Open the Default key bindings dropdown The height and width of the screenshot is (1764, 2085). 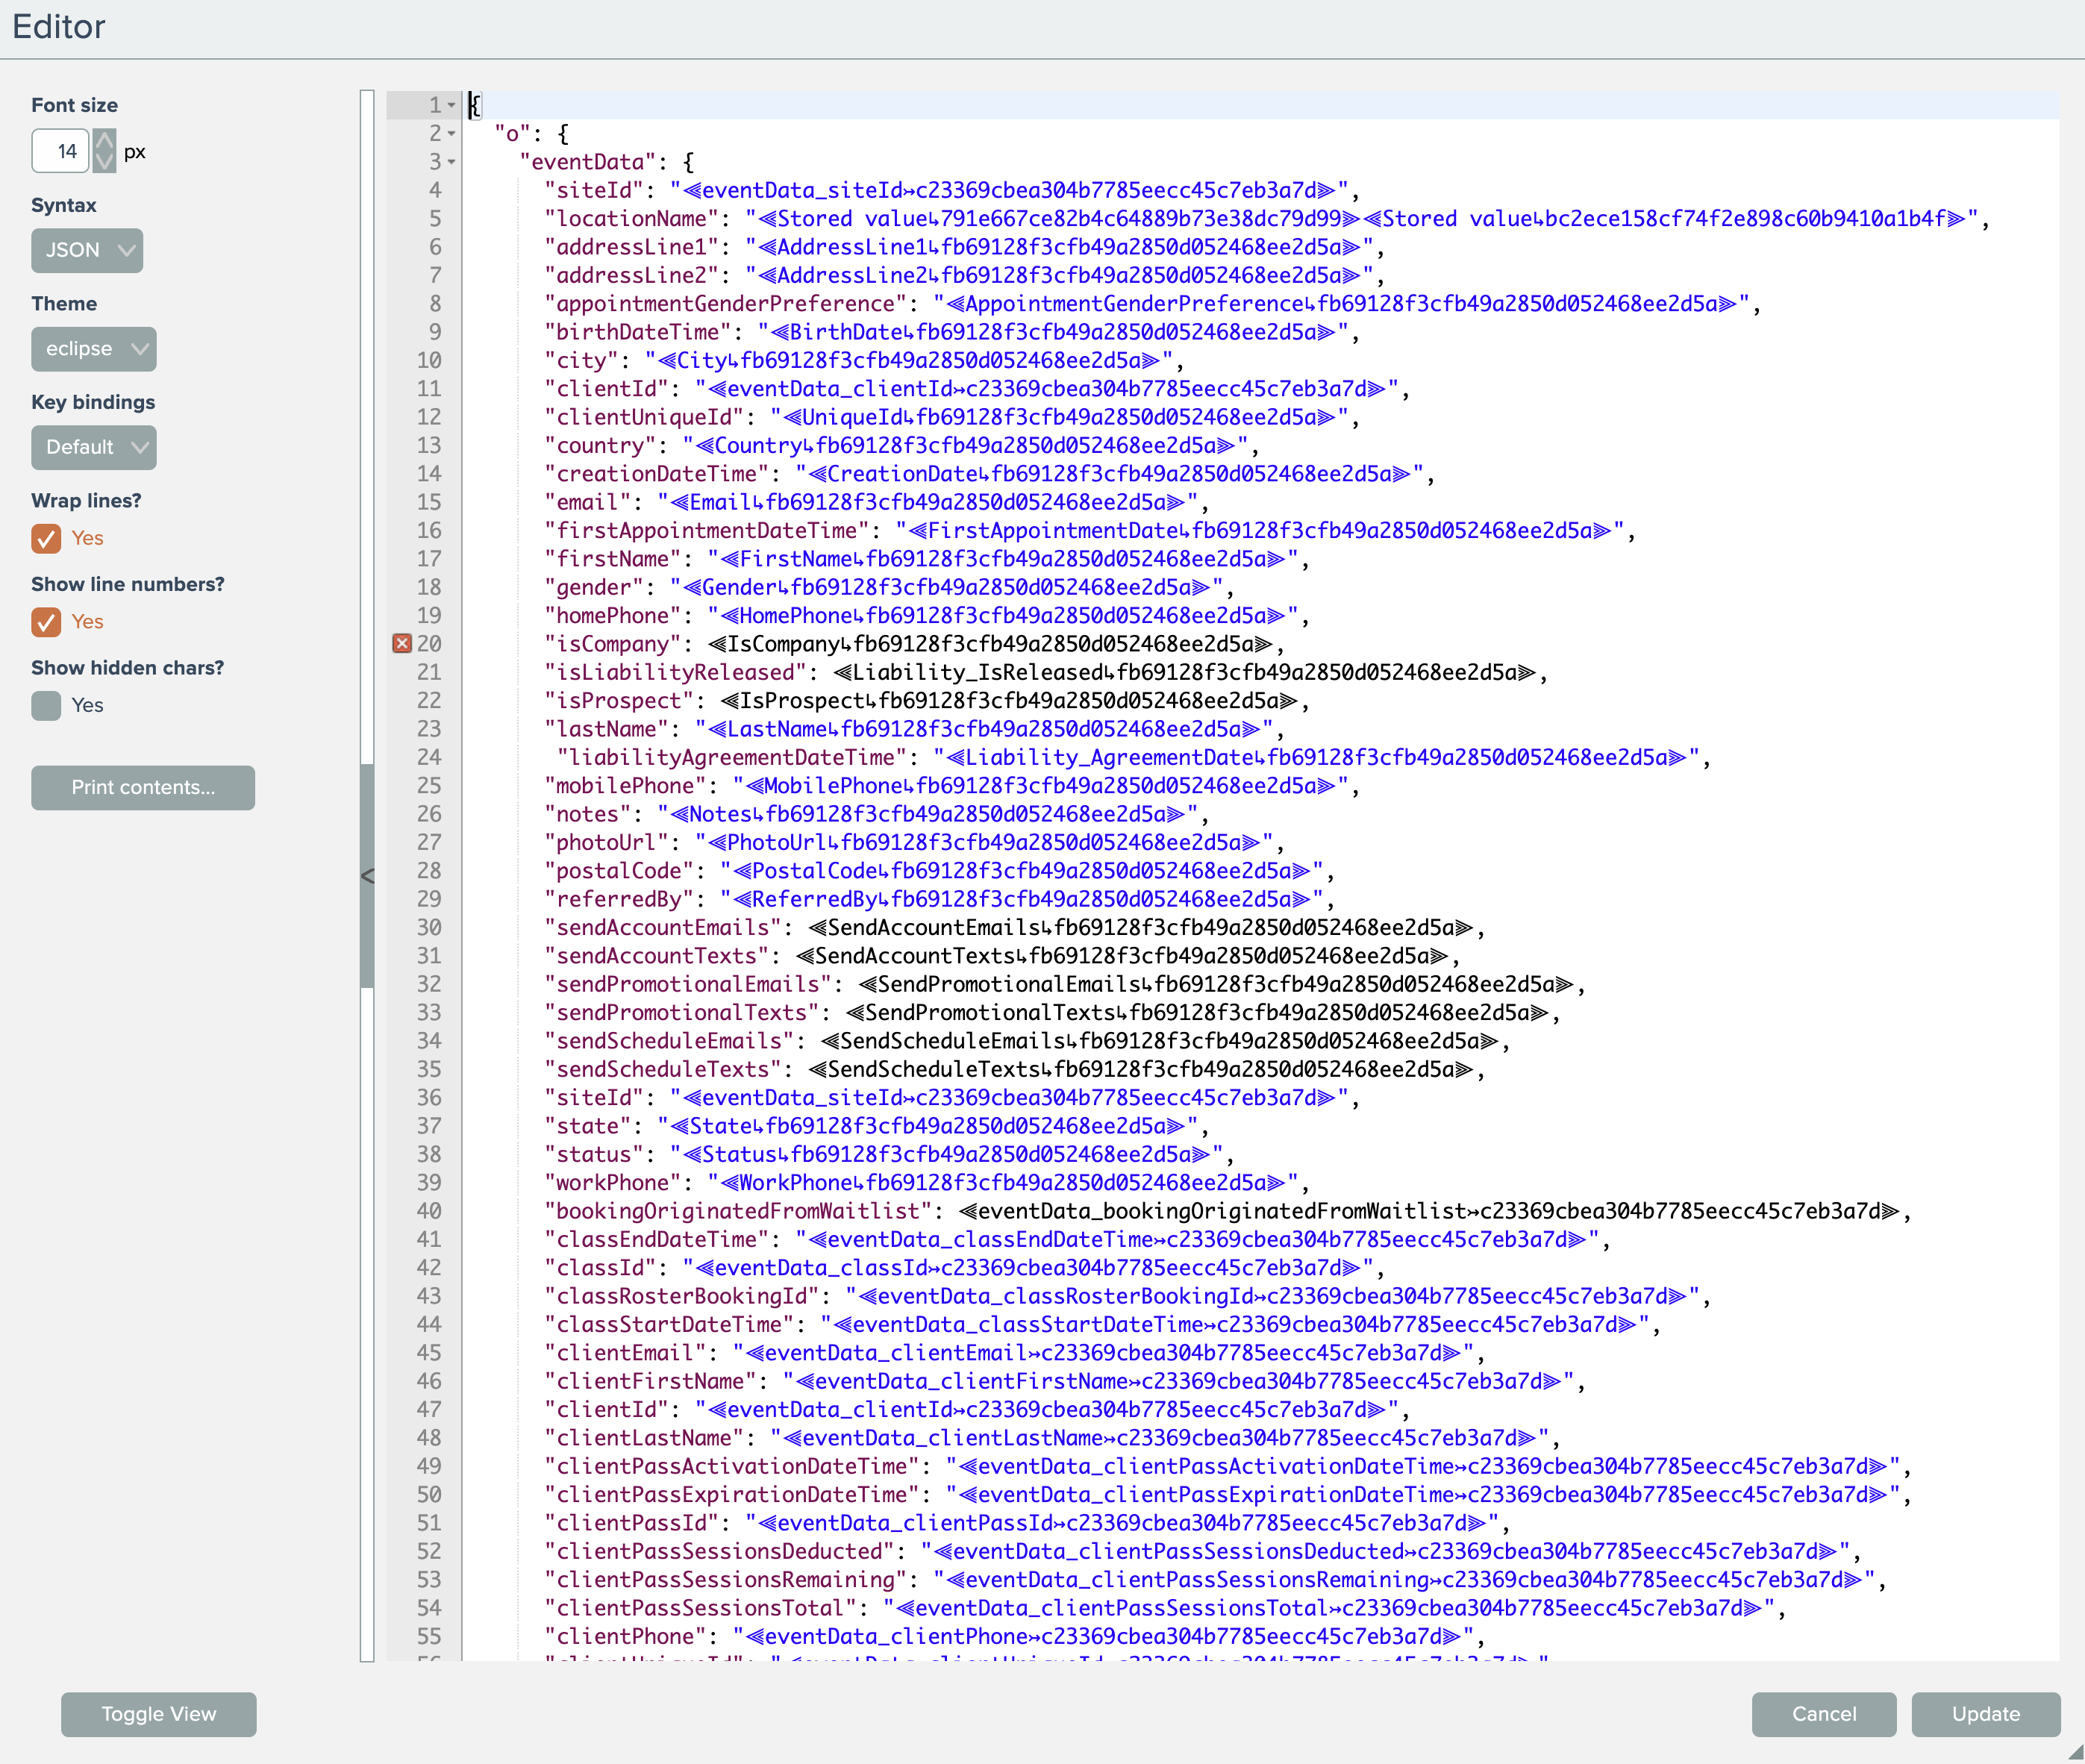coord(94,447)
